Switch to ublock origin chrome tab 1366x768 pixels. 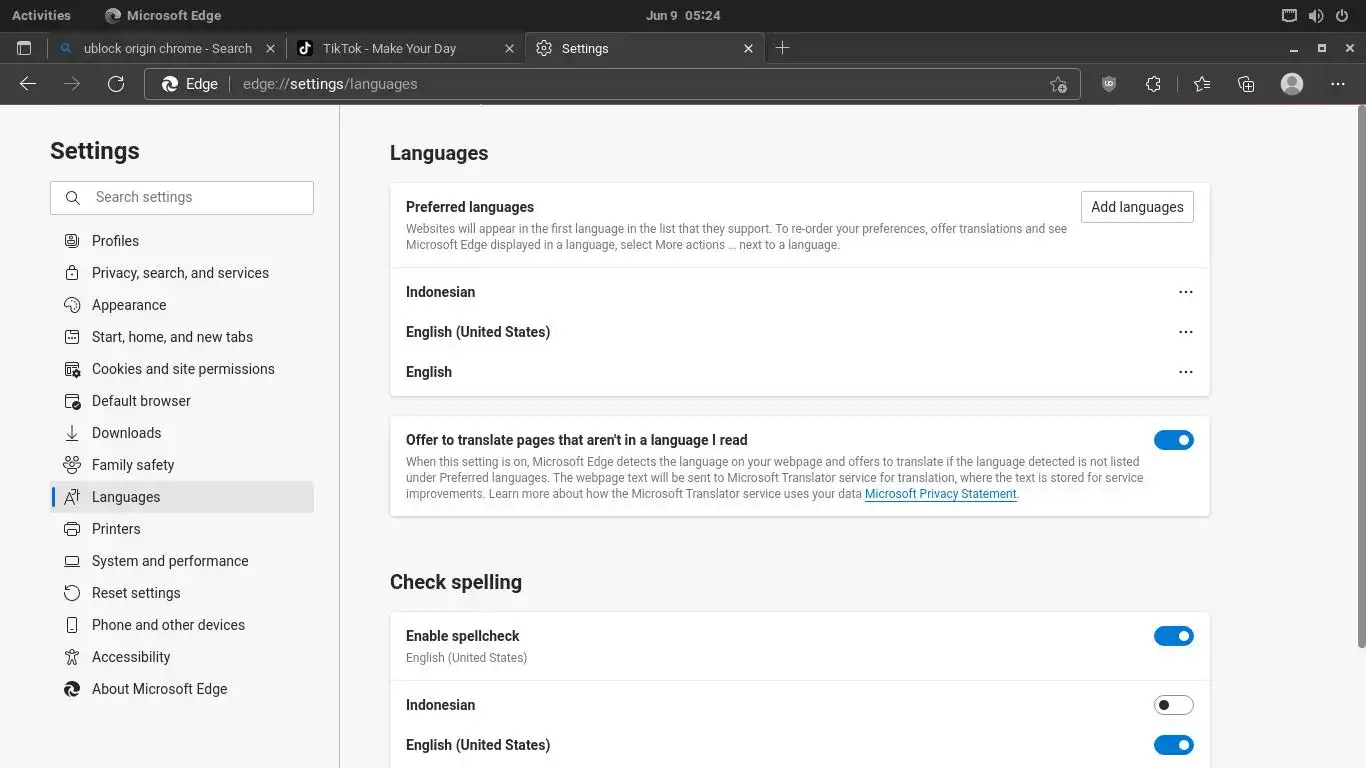coord(166,48)
